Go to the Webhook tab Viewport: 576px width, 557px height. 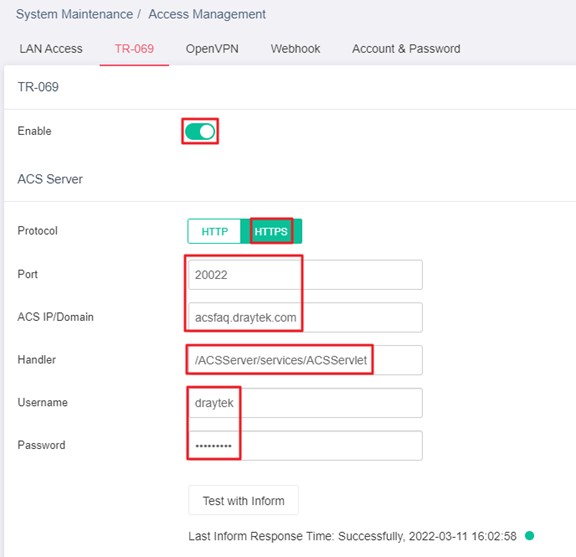(x=295, y=49)
